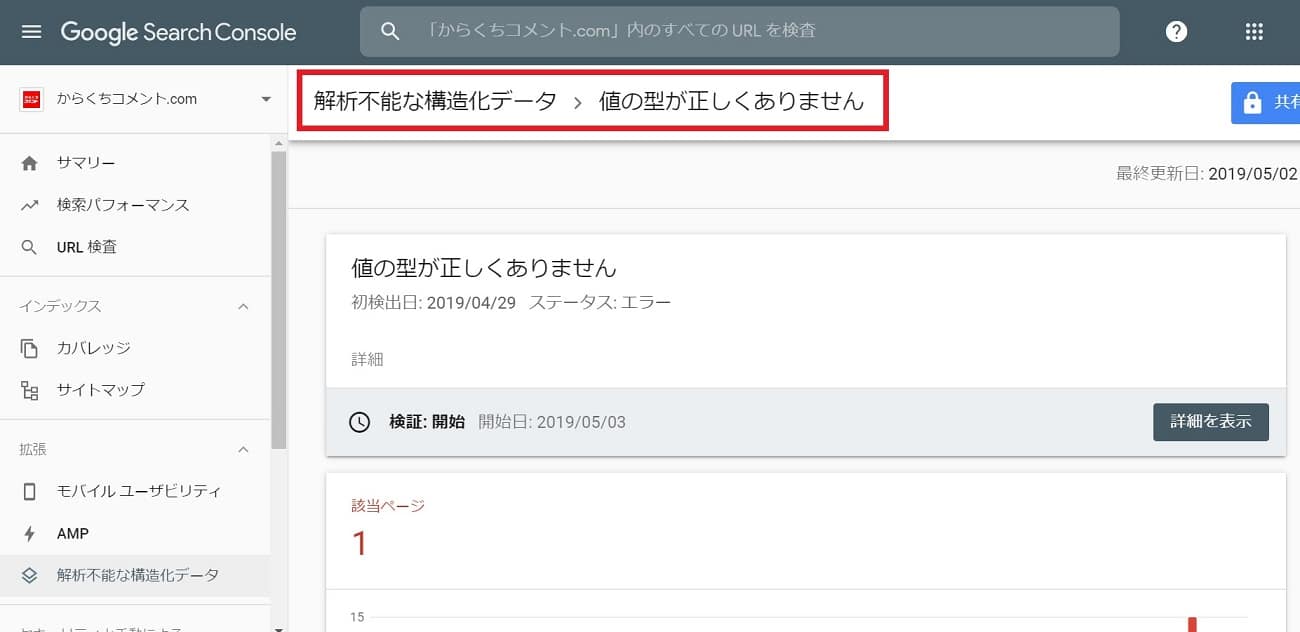Click the 検索パフォーマンス trend icon
Screen dimensions: 1300x632
(x=30, y=205)
